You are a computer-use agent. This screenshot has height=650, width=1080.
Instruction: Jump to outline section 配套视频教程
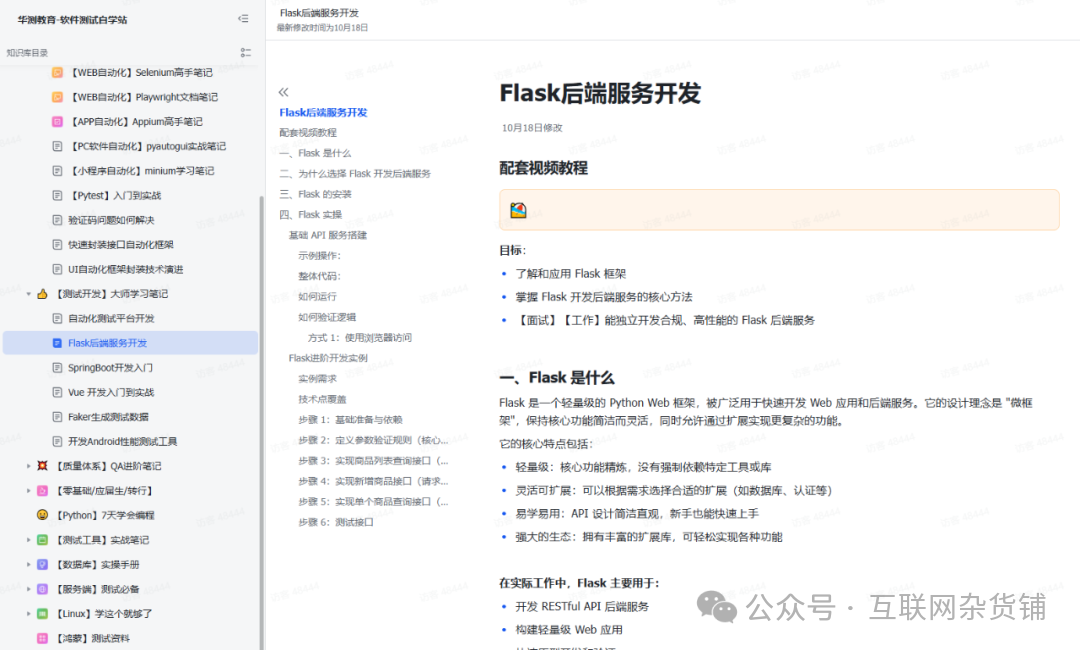pos(308,132)
